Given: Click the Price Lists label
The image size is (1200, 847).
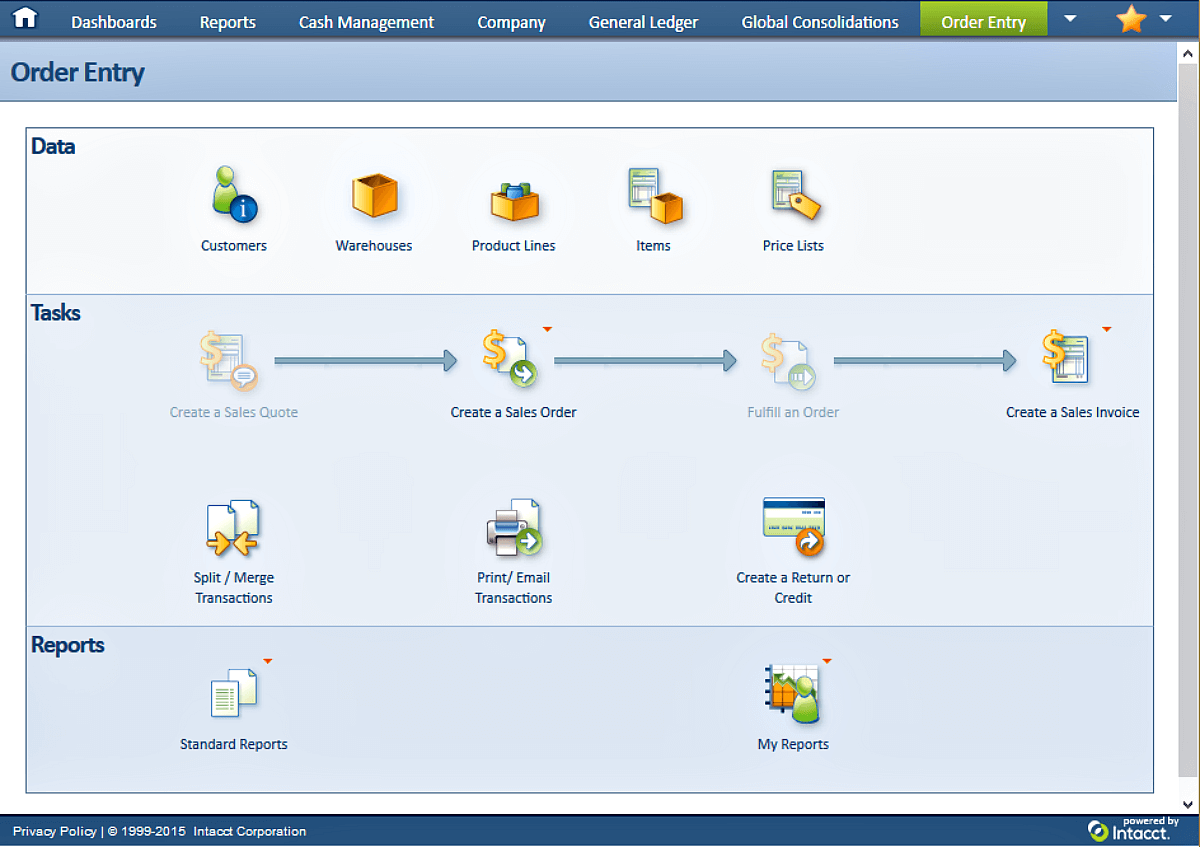Looking at the screenshot, I should click(x=794, y=246).
